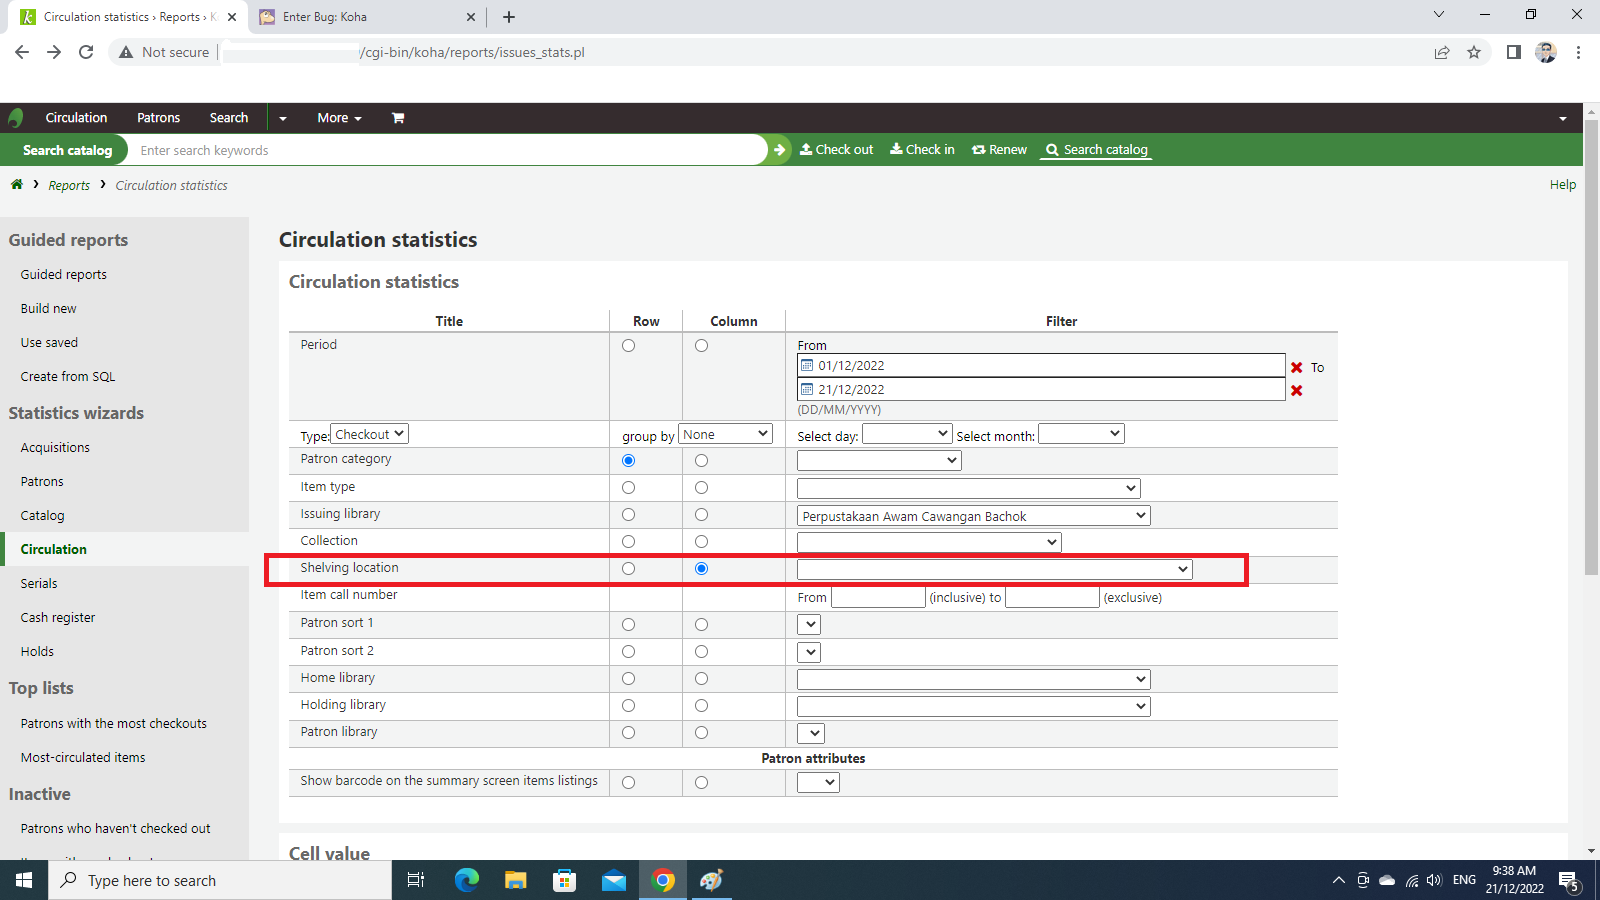Click the green search submit arrow
Viewport: 1600px width, 900px height.
779,150
